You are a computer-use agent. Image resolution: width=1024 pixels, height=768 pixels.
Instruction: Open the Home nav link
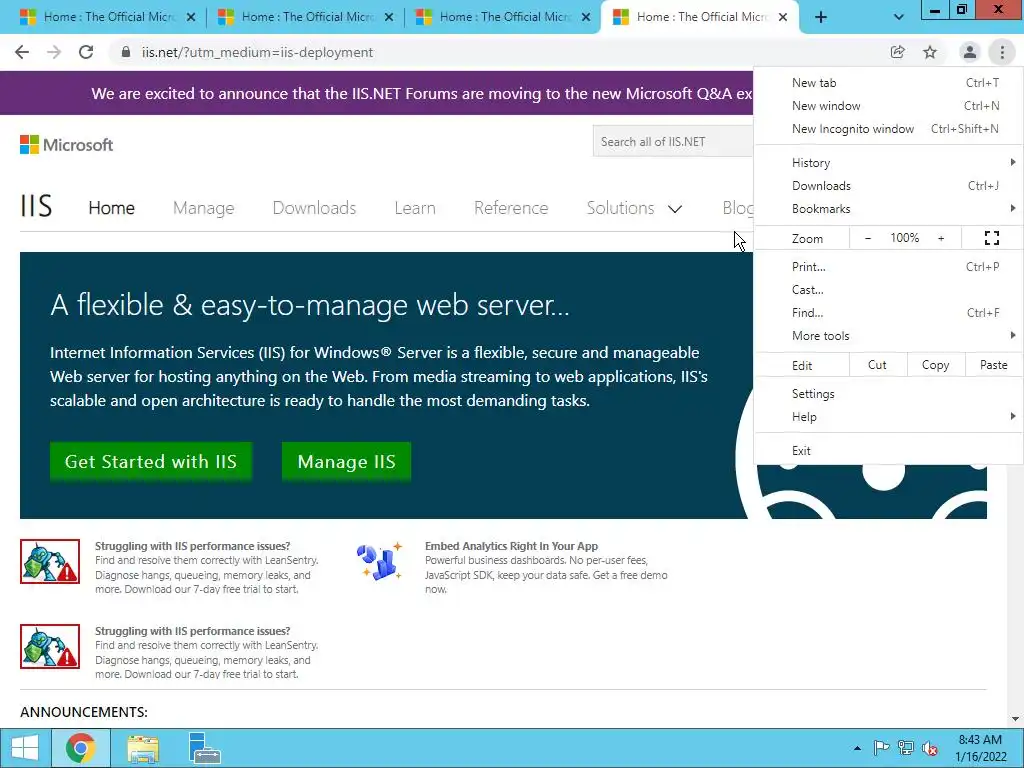(x=112, y=208)
